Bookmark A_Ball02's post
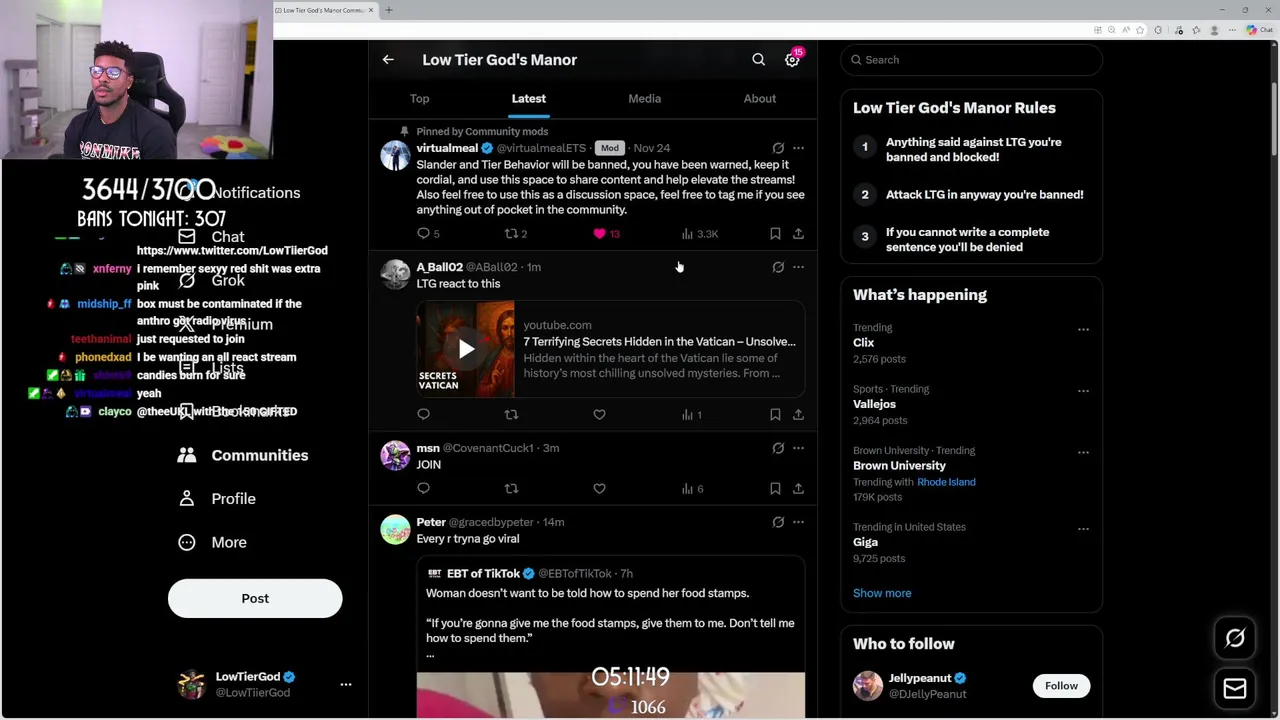 click(775, 415)
